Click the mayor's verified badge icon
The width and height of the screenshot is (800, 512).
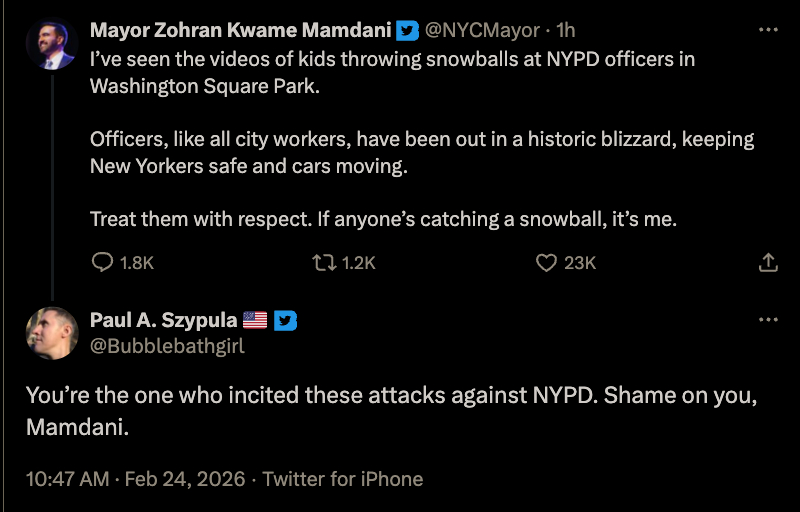[408, 32]
